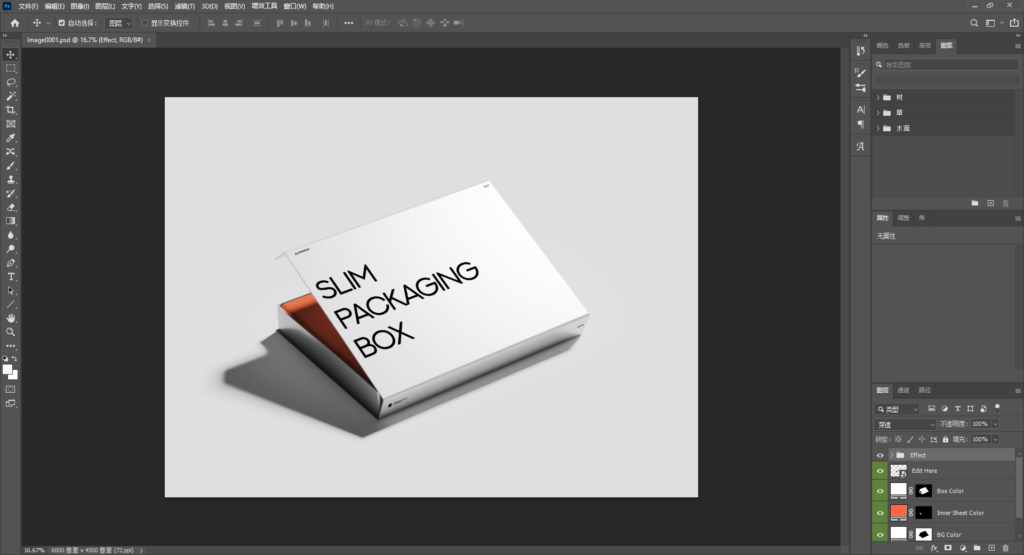Switch to the 通道 tab
This screenshot has width=1024, height=555.
click(903, 390)
